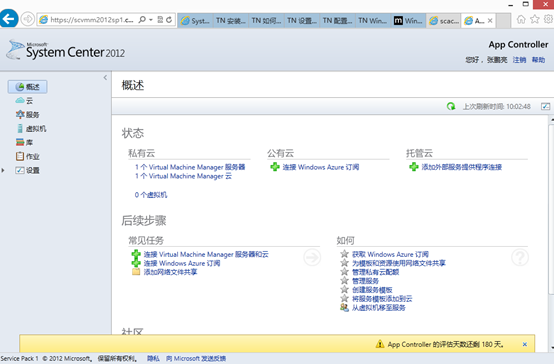Click the 注销 sign-out link
Viewport: 554px width, 364px height.
click(519, 60)
